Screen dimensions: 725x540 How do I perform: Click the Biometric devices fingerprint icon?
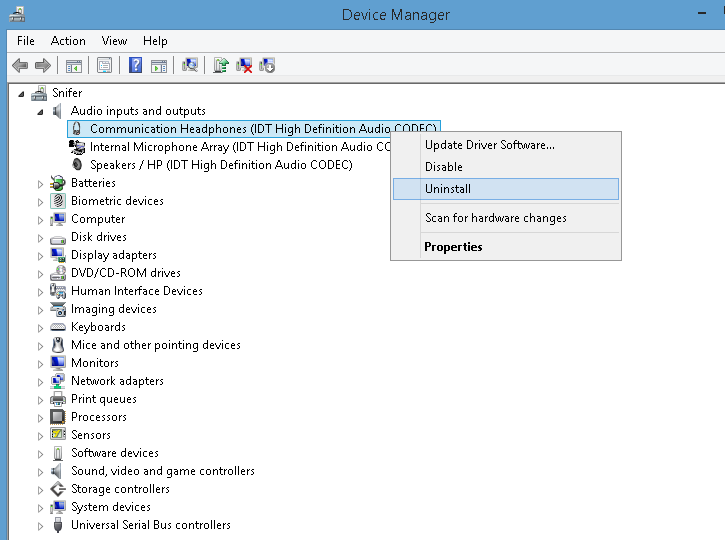[58, 201]
